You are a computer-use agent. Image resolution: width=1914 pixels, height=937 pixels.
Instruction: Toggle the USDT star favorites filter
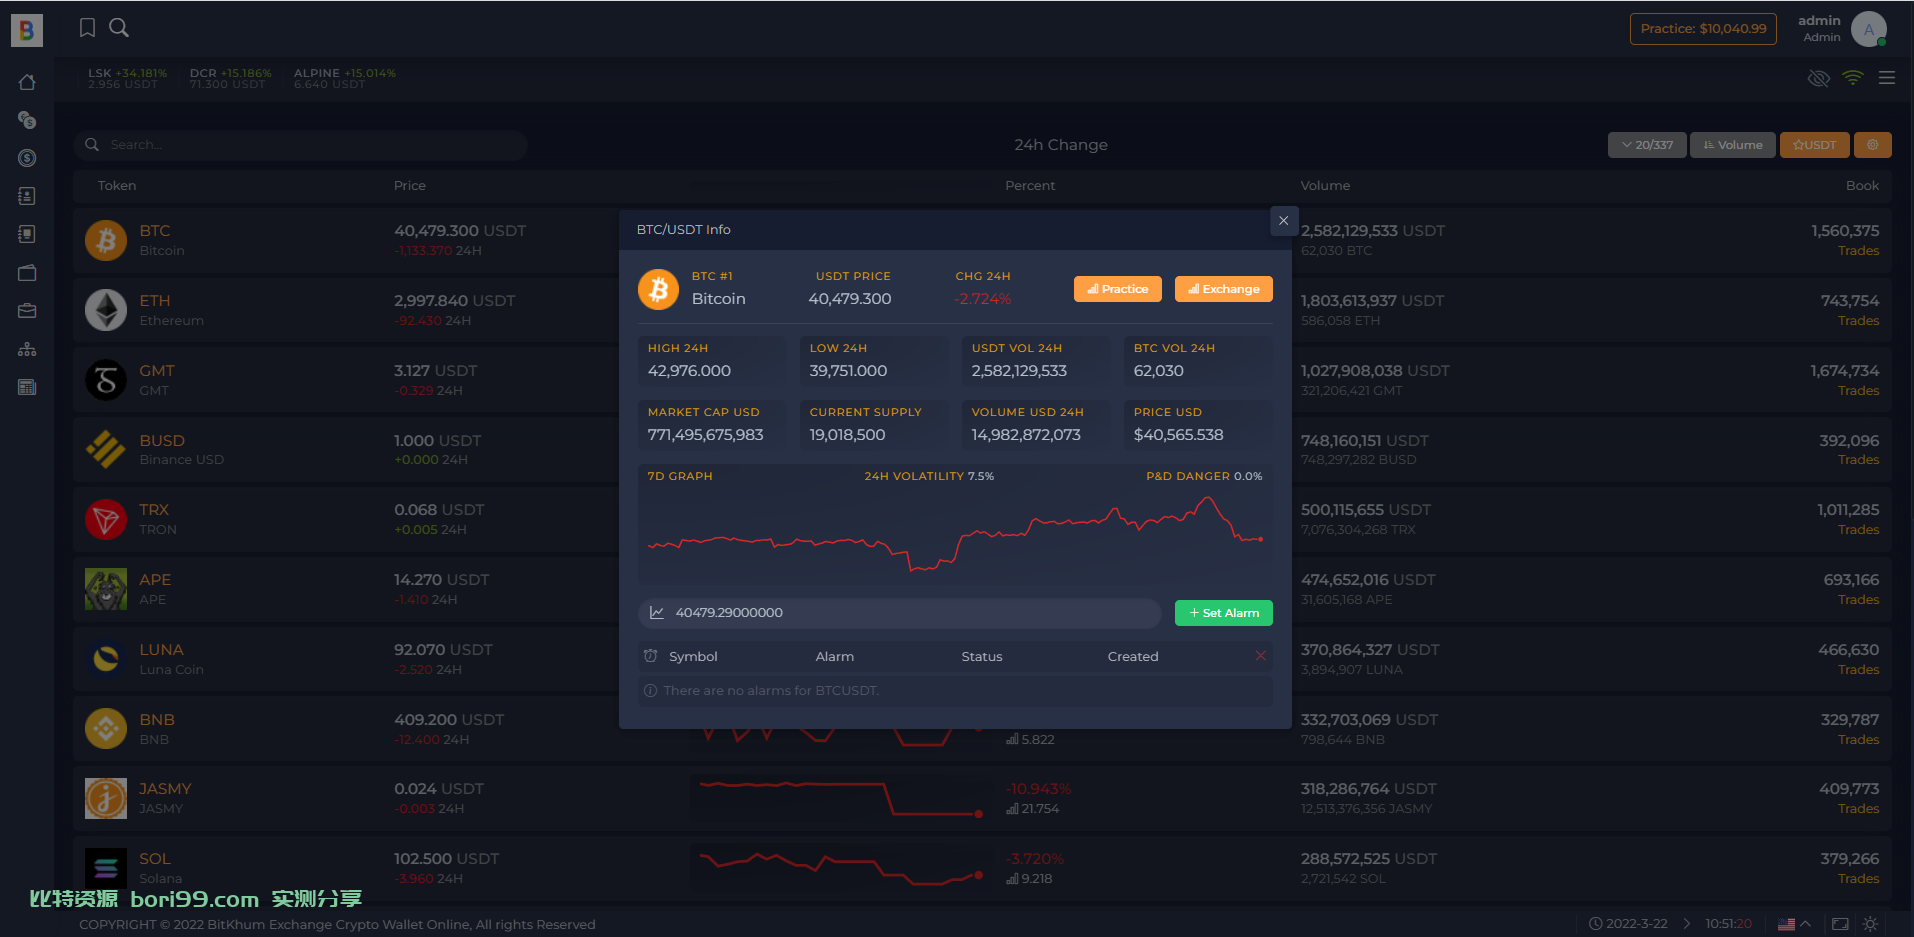pos(1814,145)
